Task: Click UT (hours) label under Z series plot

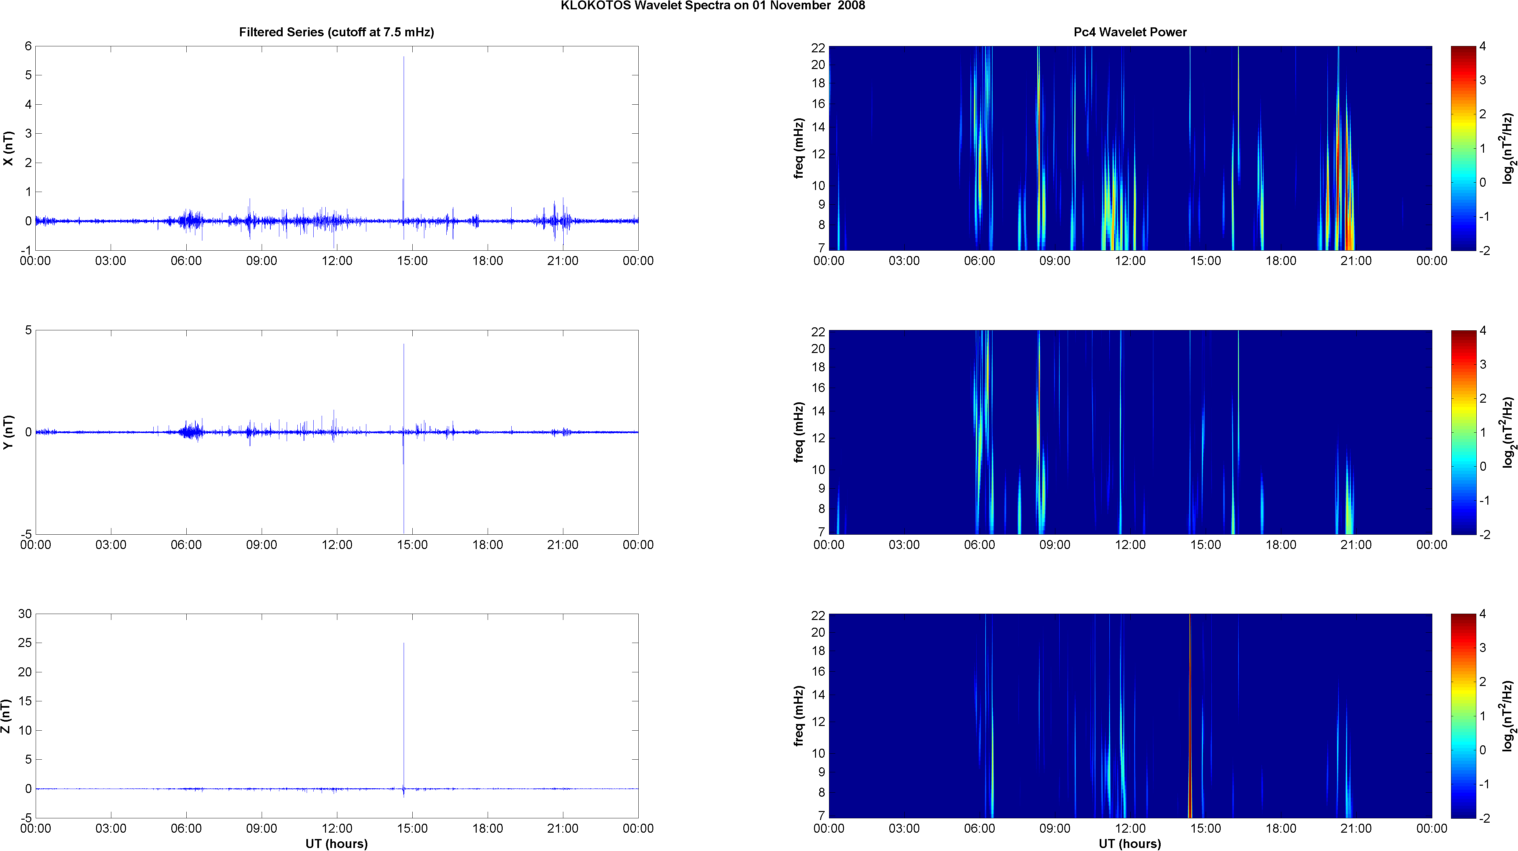Action: pyautogui.click(x=336, y=844)
